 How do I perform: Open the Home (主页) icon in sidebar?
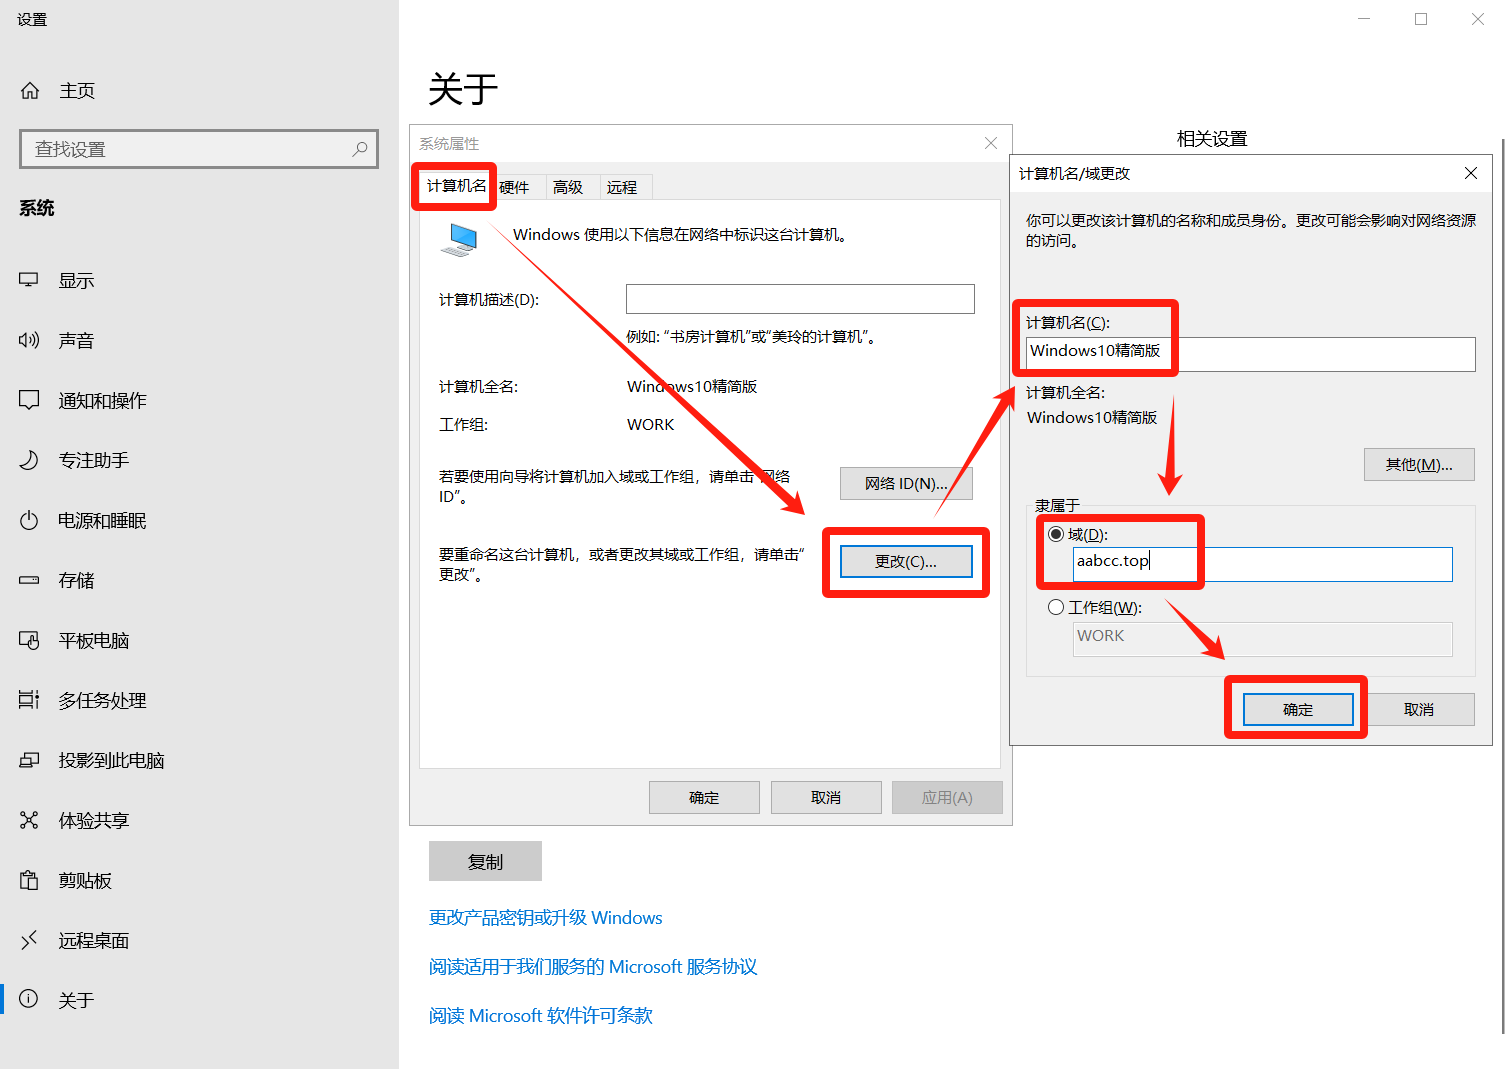pyautogui.click(x=30, y=91)
